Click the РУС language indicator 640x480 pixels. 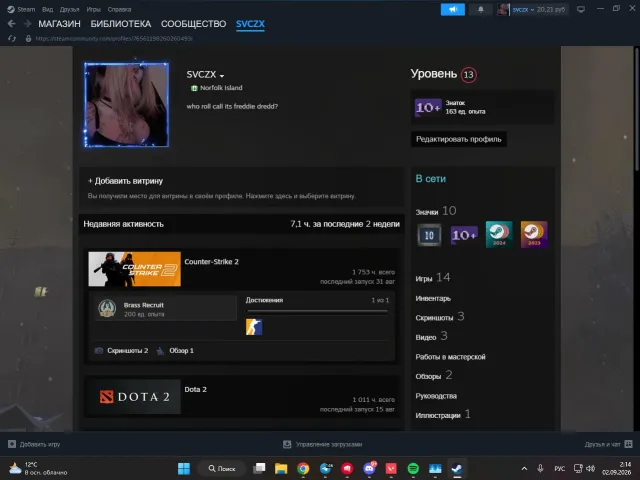560,468
